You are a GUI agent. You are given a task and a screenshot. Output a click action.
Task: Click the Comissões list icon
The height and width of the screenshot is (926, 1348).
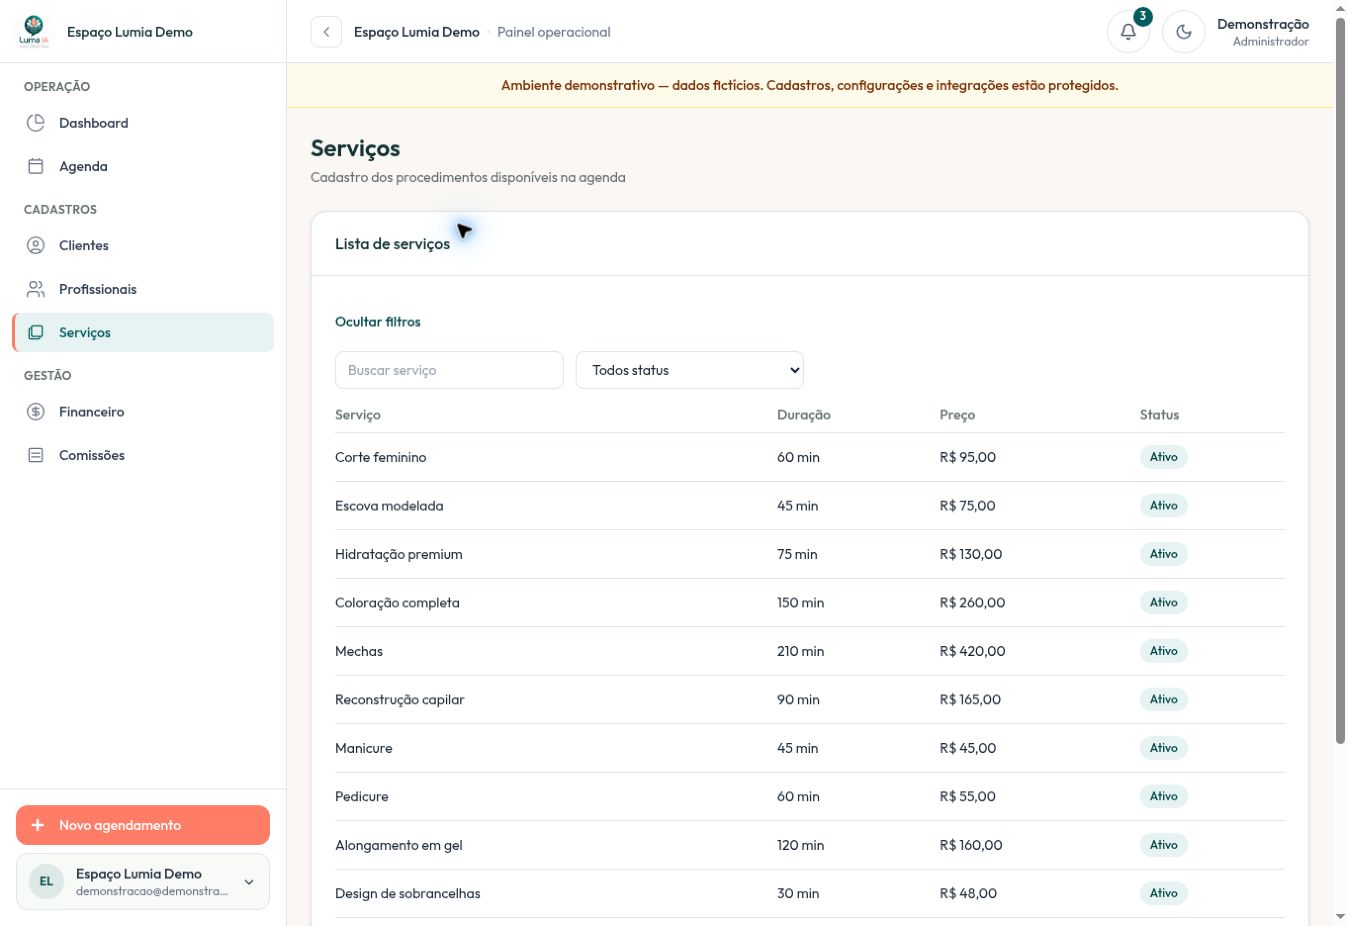coord(36,455)
